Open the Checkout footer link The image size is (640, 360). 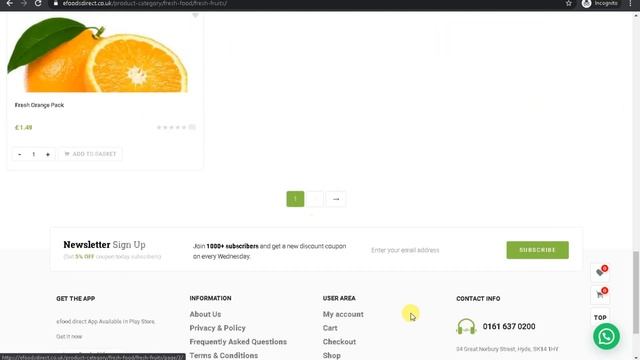click(x=339, y=342)
